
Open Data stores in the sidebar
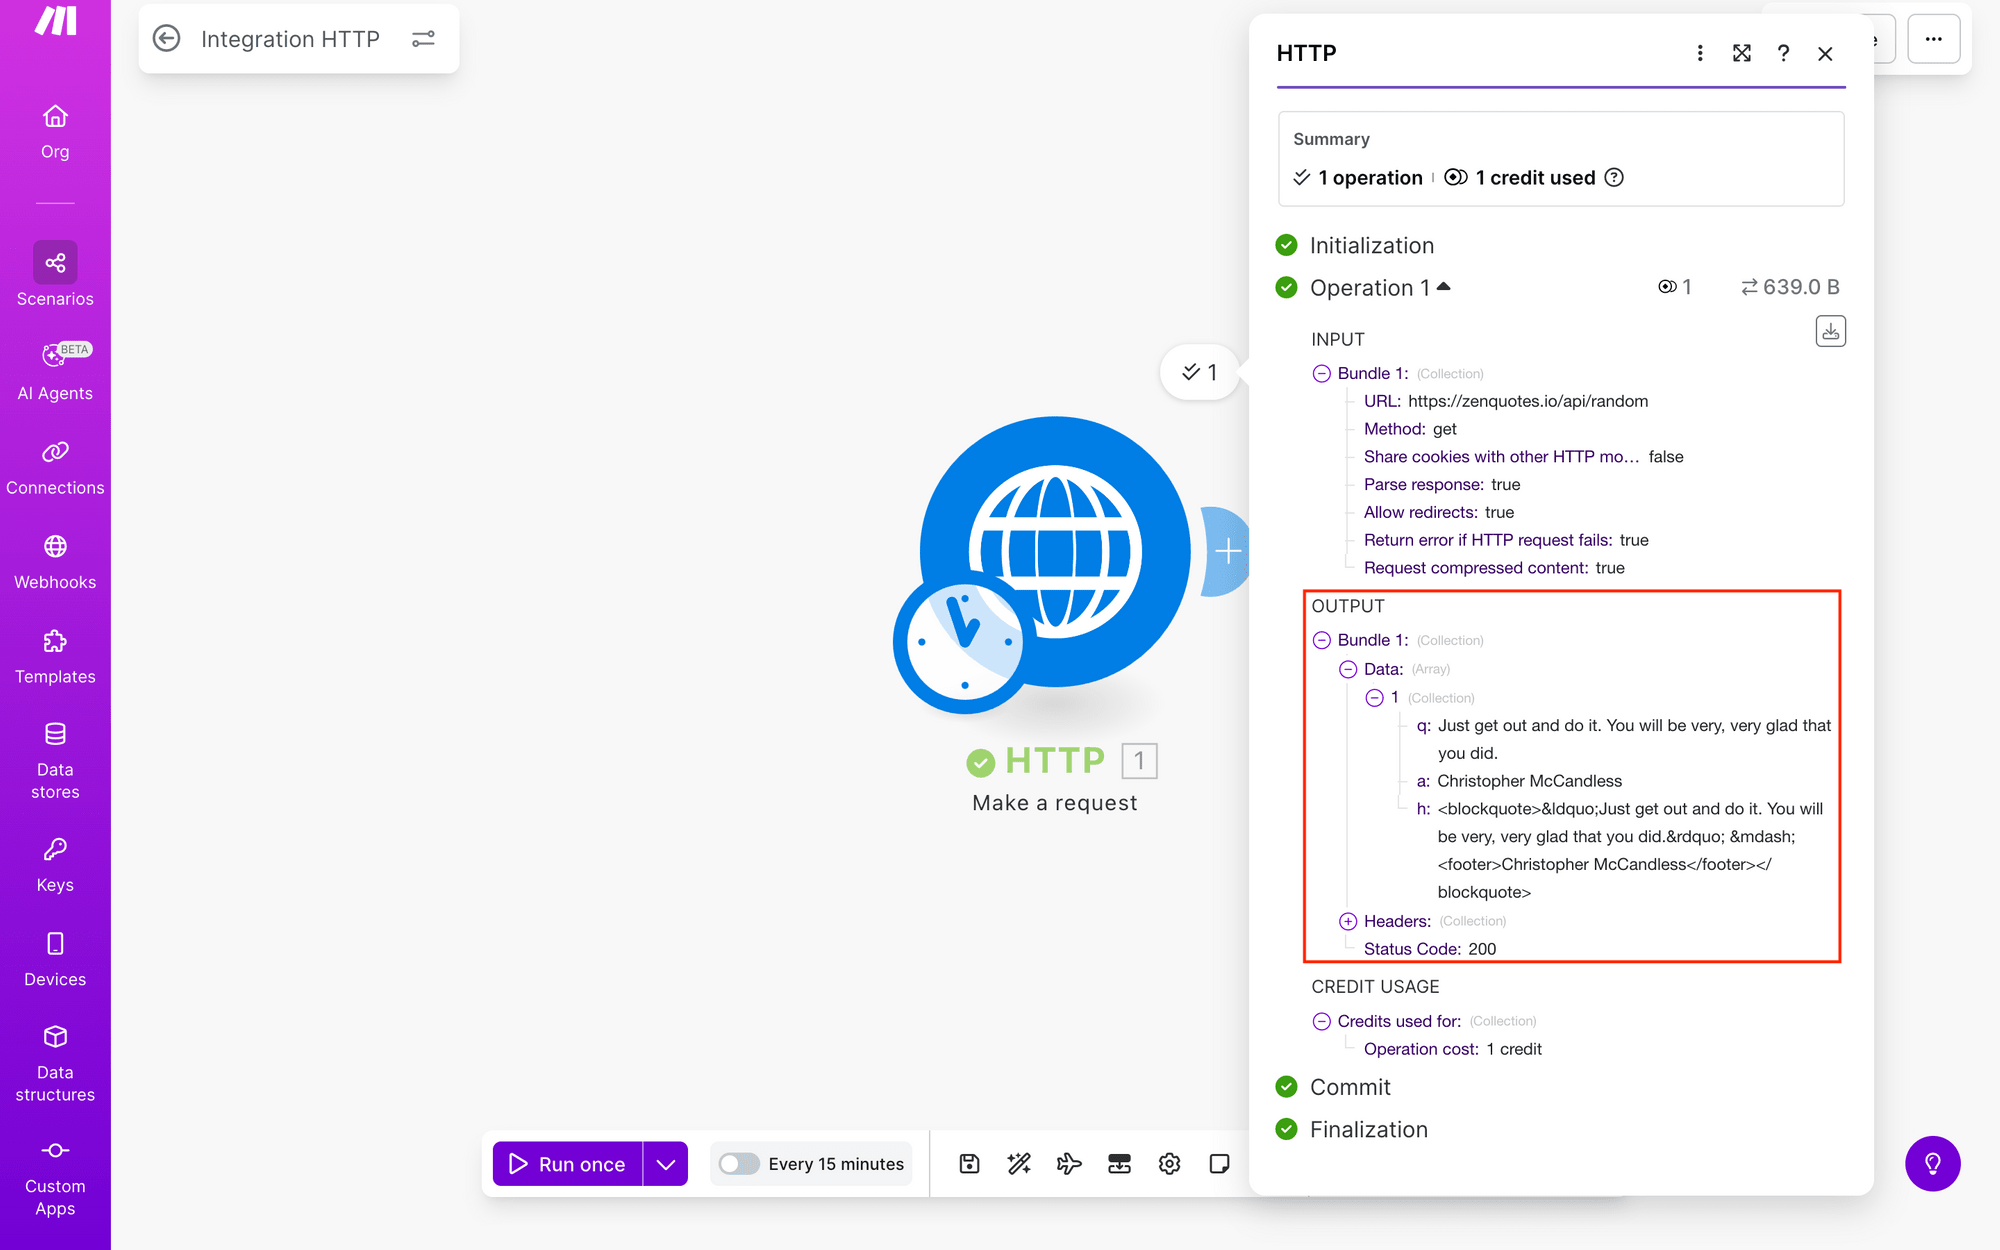55,760
